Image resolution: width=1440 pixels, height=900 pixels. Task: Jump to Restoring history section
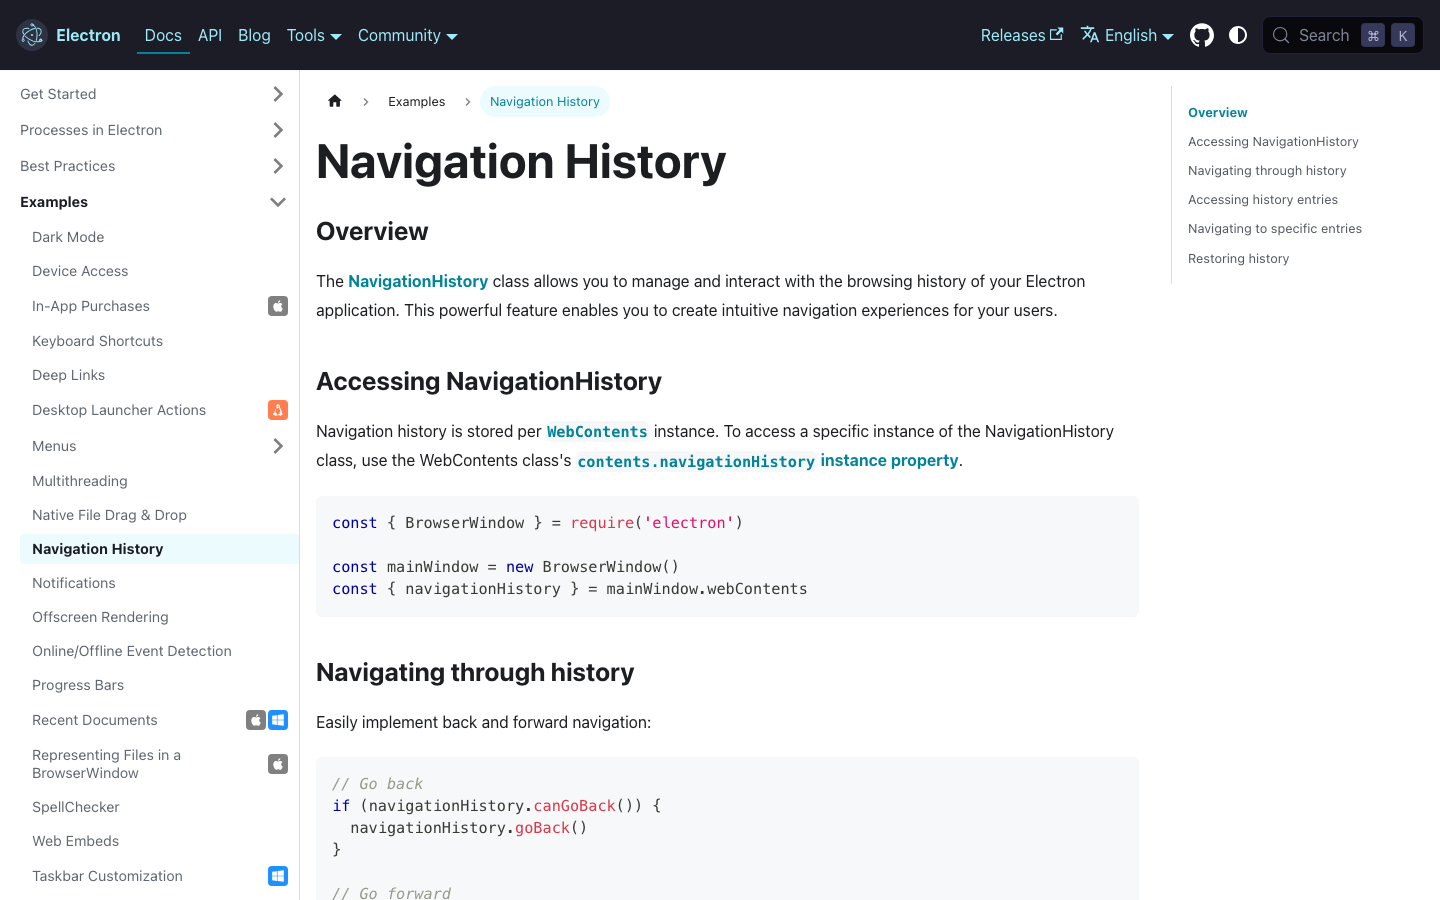click(x=1238, y=259)
